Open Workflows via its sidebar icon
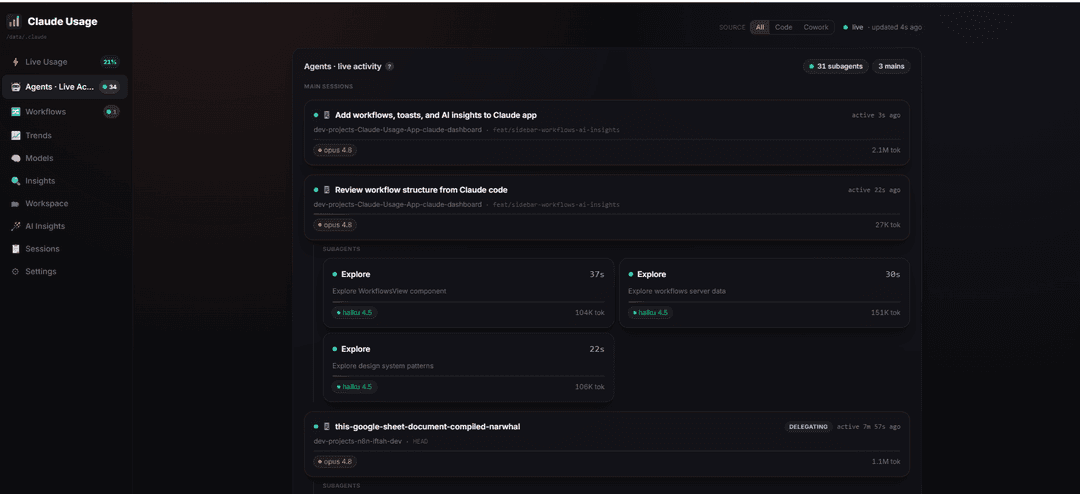 point(15,112)
